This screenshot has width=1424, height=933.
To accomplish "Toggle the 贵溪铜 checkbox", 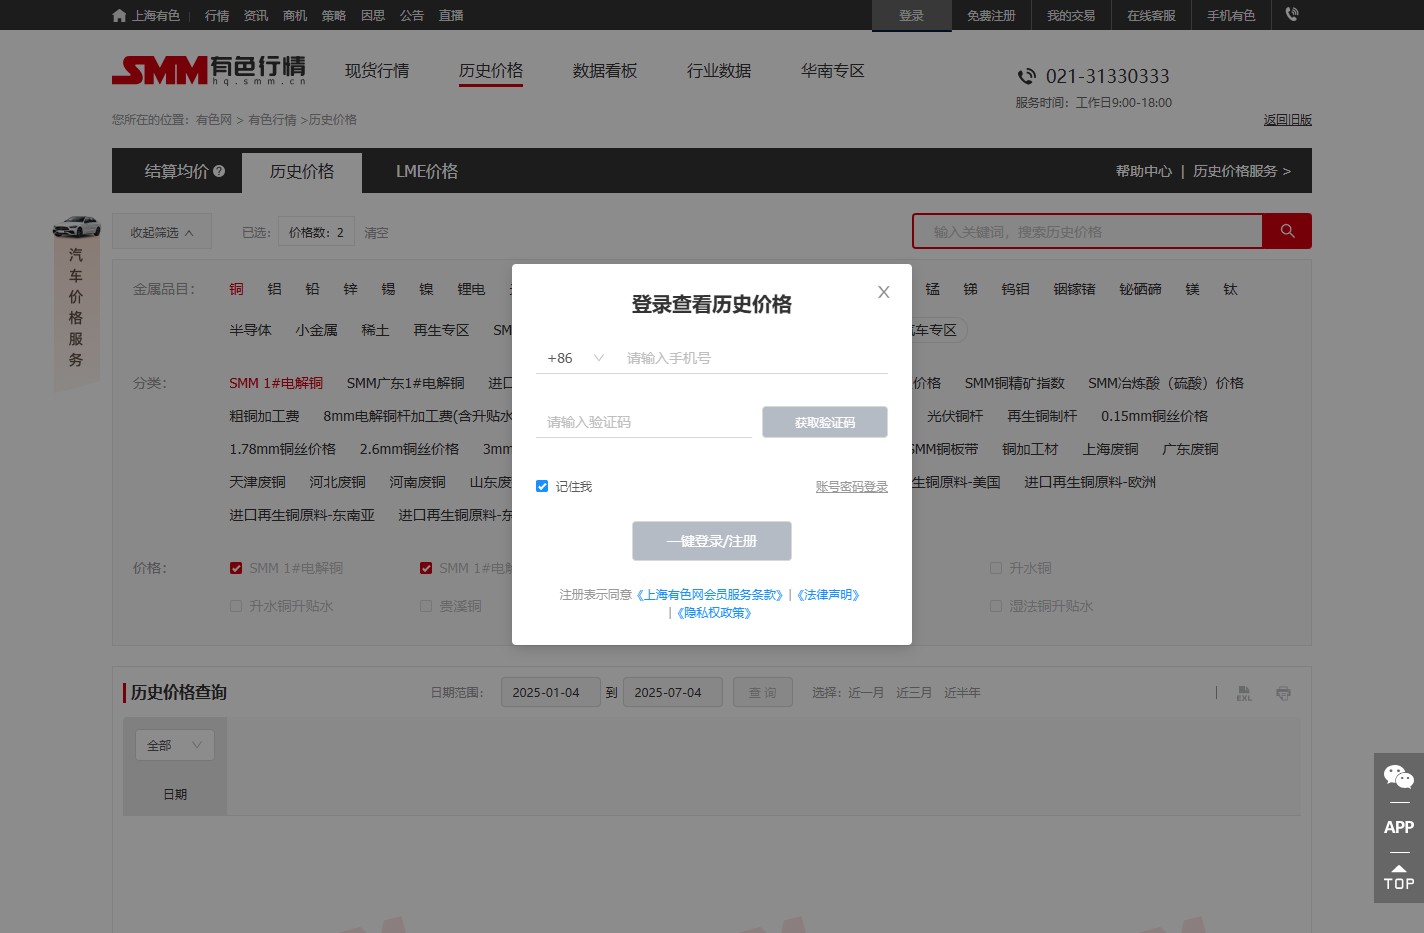I will point(426,606).
